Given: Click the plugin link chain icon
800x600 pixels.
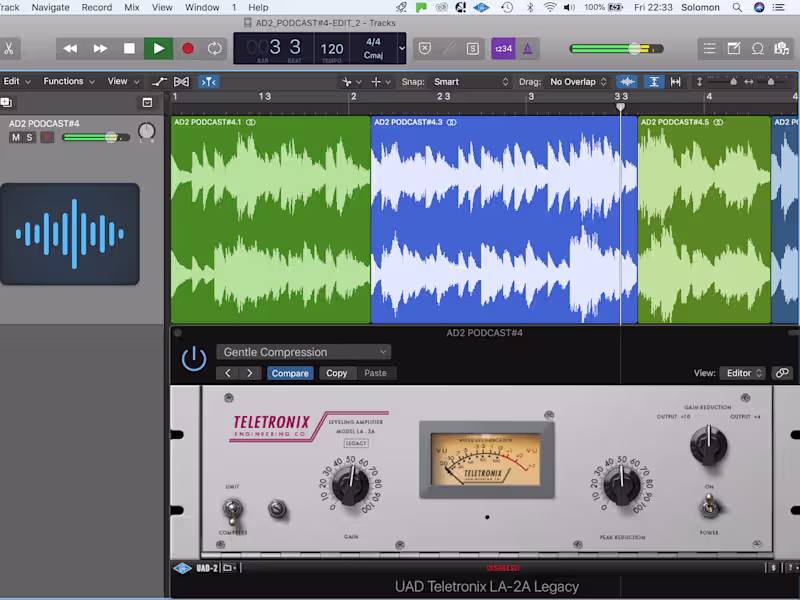Looking at the screenshot, I should click(x=782, y=373).
